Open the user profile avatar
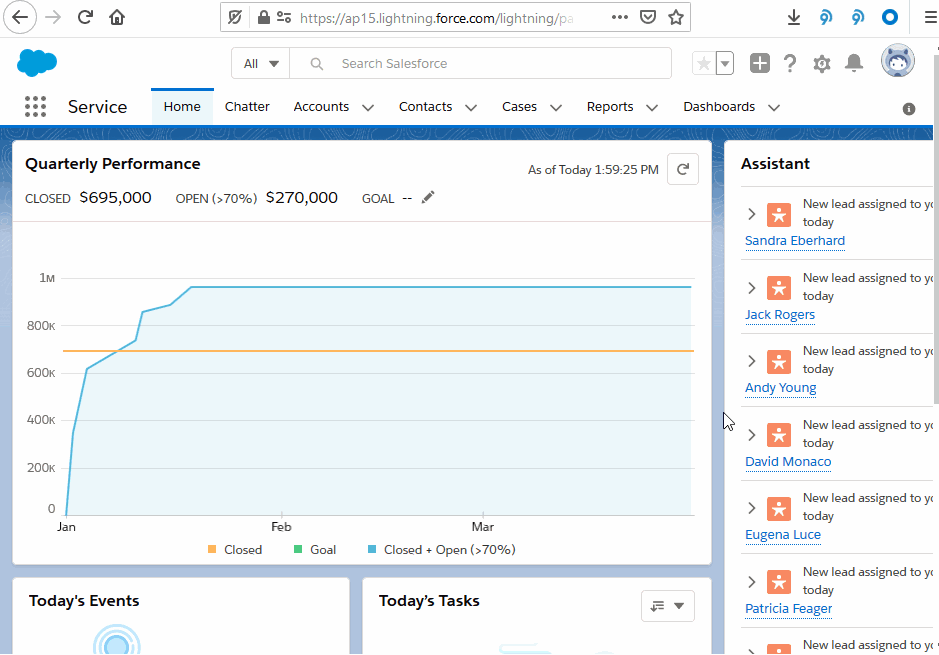Viewport: 939px width, 655px height. (x=897, y=61)
